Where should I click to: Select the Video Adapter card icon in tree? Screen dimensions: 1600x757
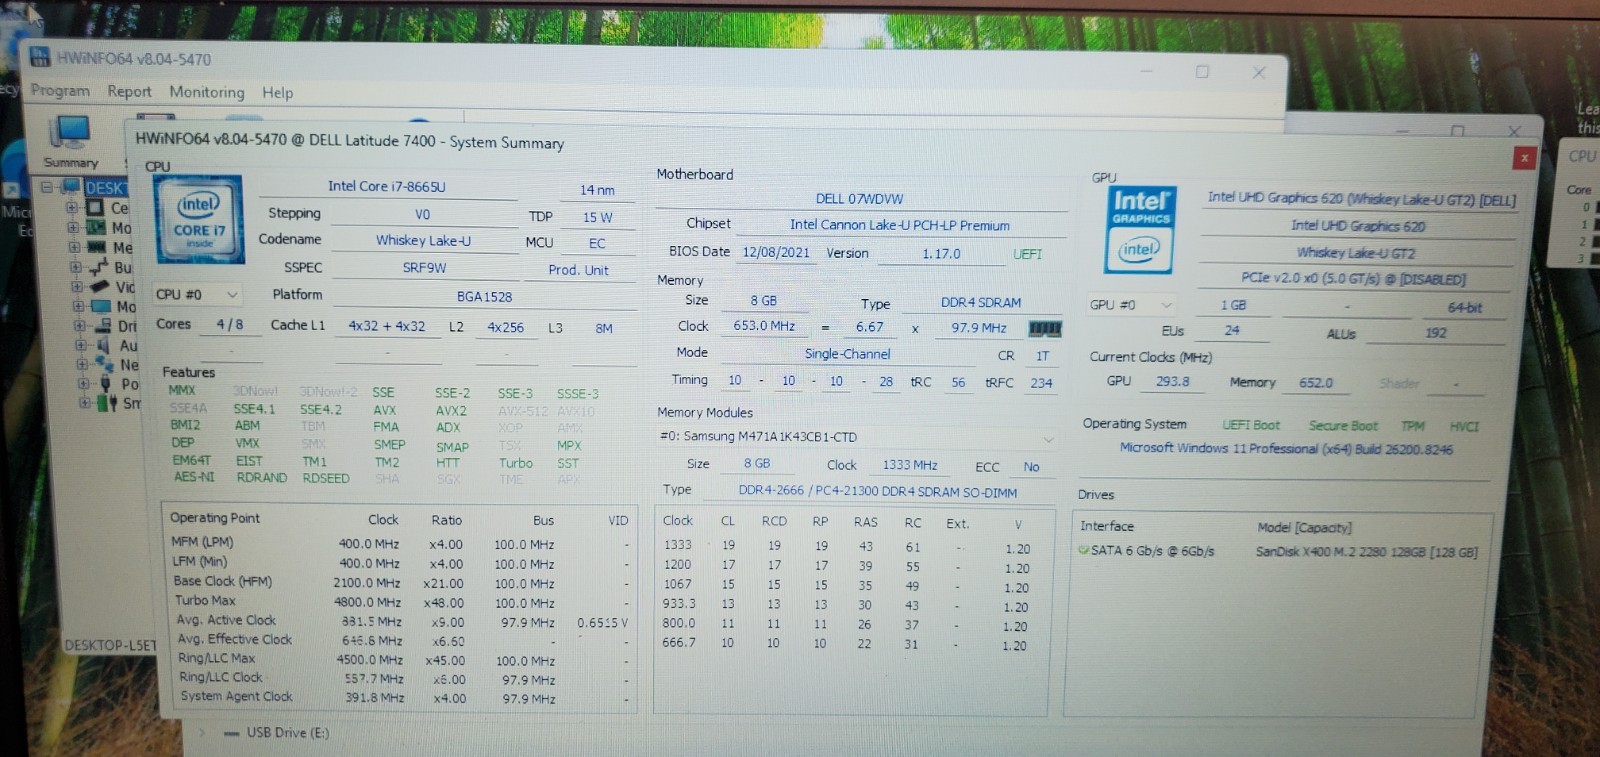pyautogui.click(x=100, y=287)
